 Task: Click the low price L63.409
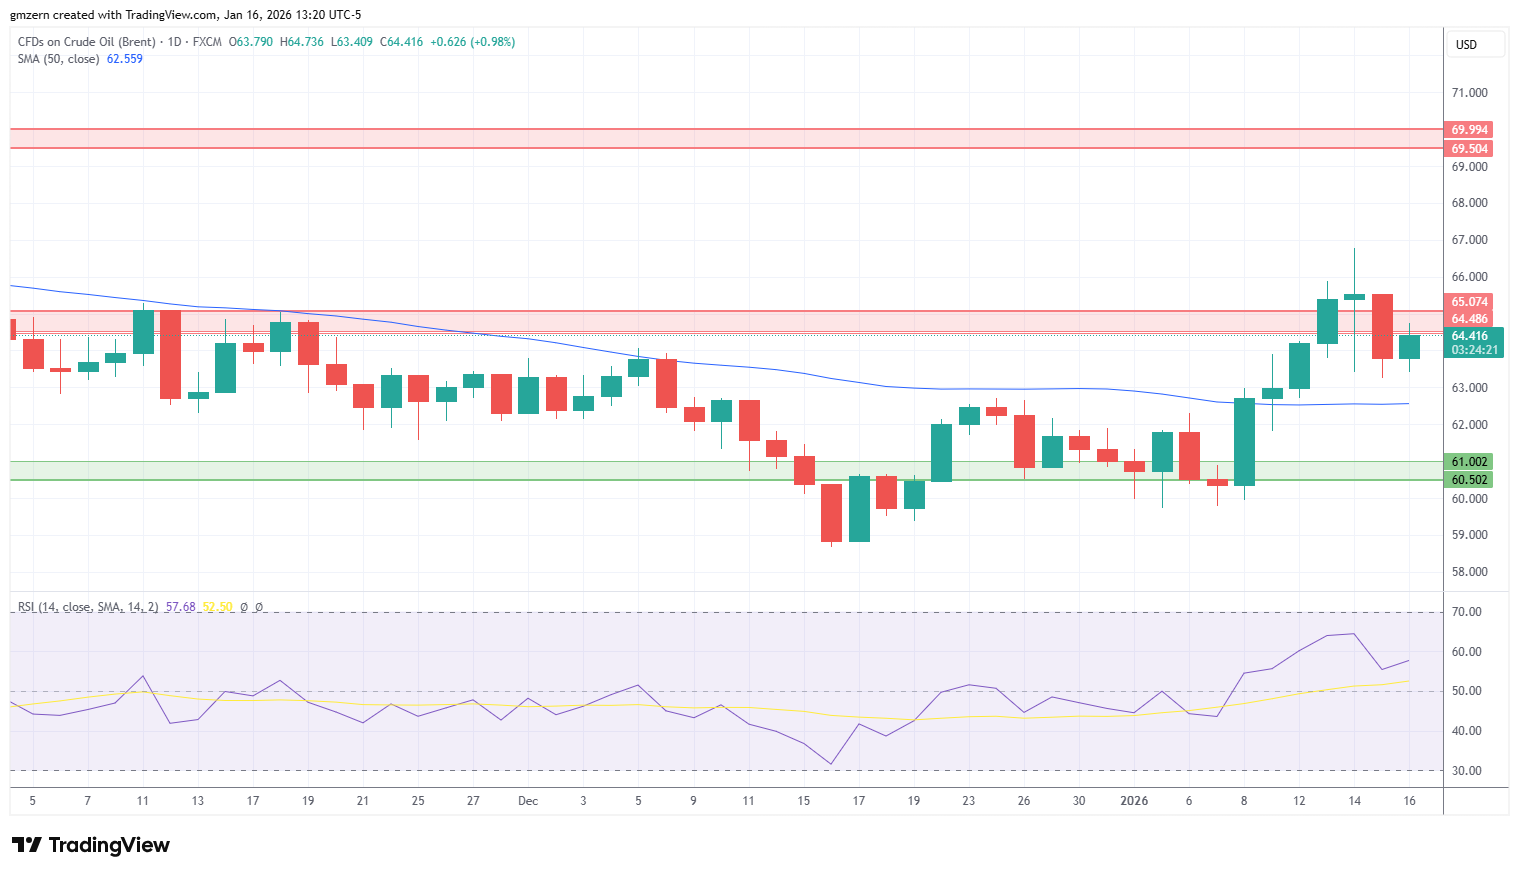pyautogui.click(x=352, y=42)
